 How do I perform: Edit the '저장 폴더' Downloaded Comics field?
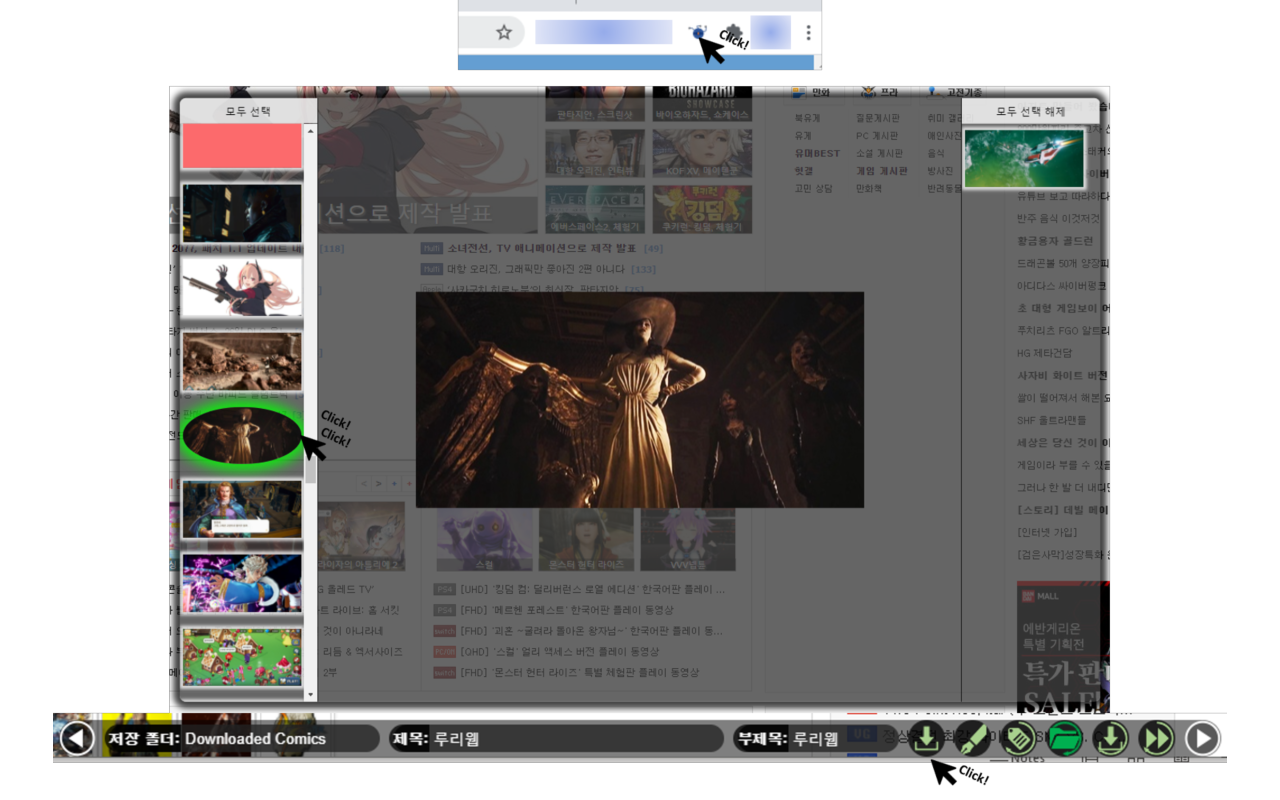point(241,739)
